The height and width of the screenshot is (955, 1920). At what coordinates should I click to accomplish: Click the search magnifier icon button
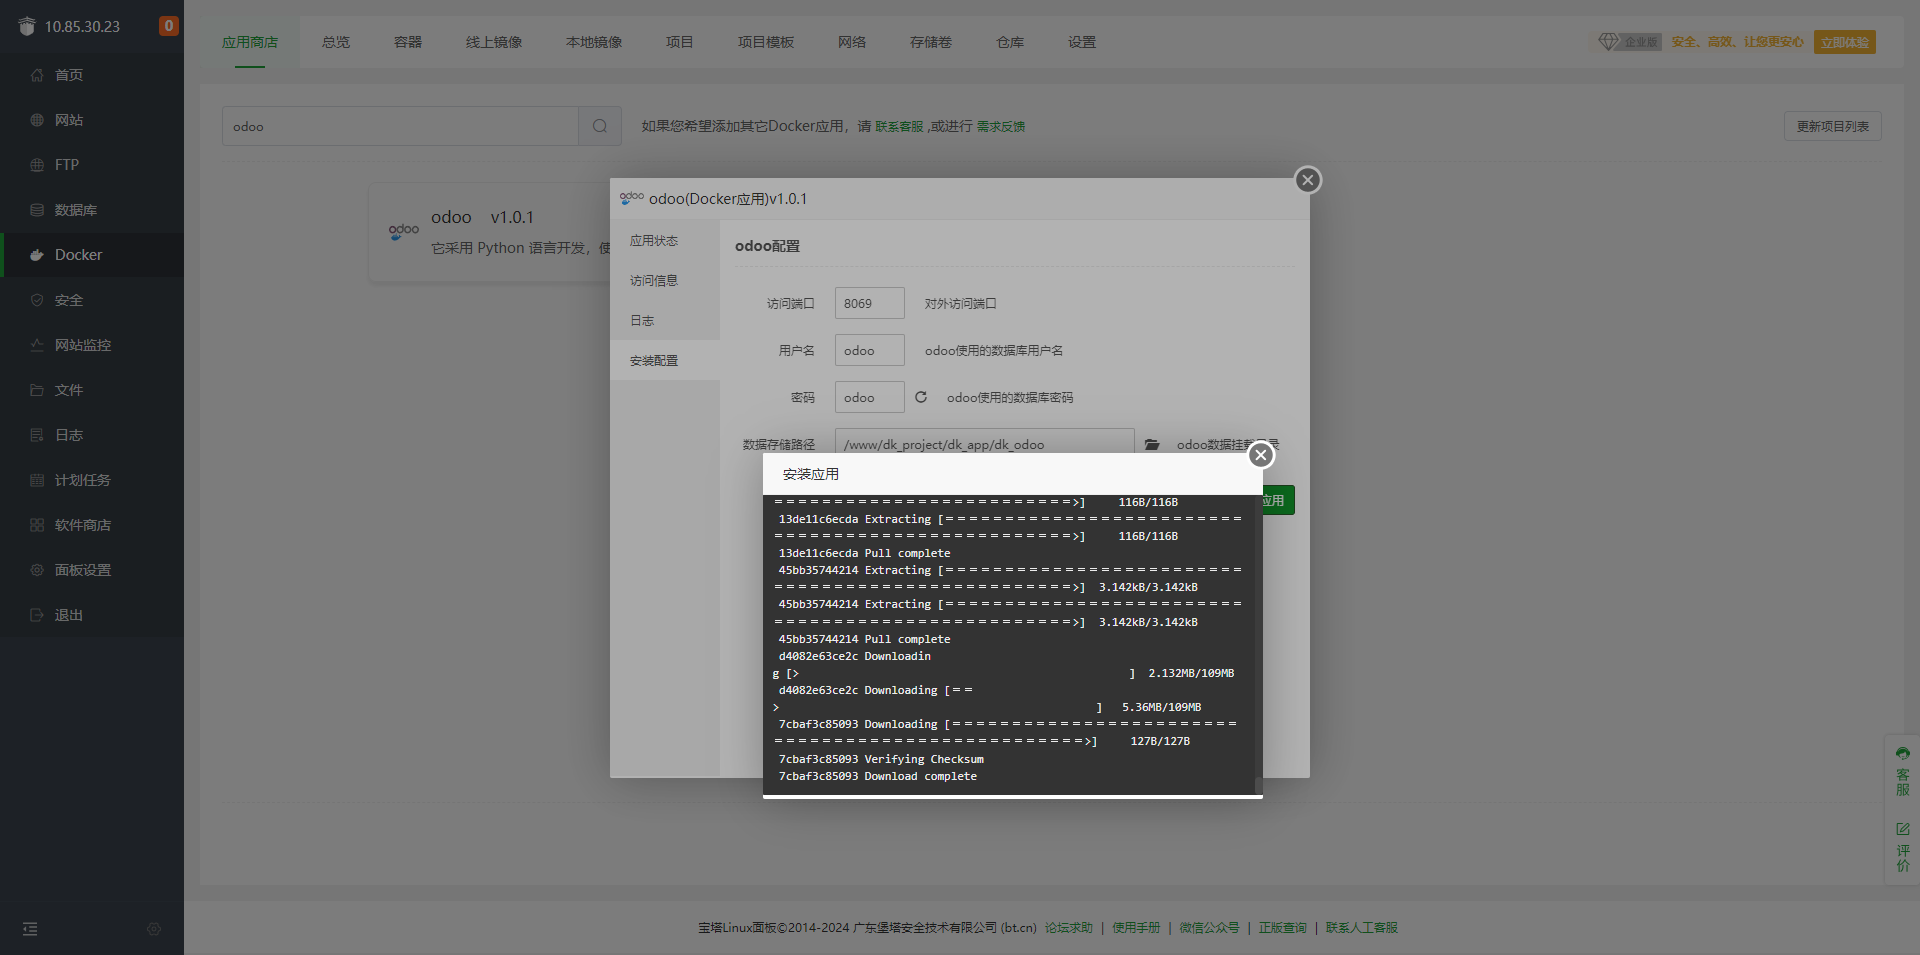tap(600, 126)
